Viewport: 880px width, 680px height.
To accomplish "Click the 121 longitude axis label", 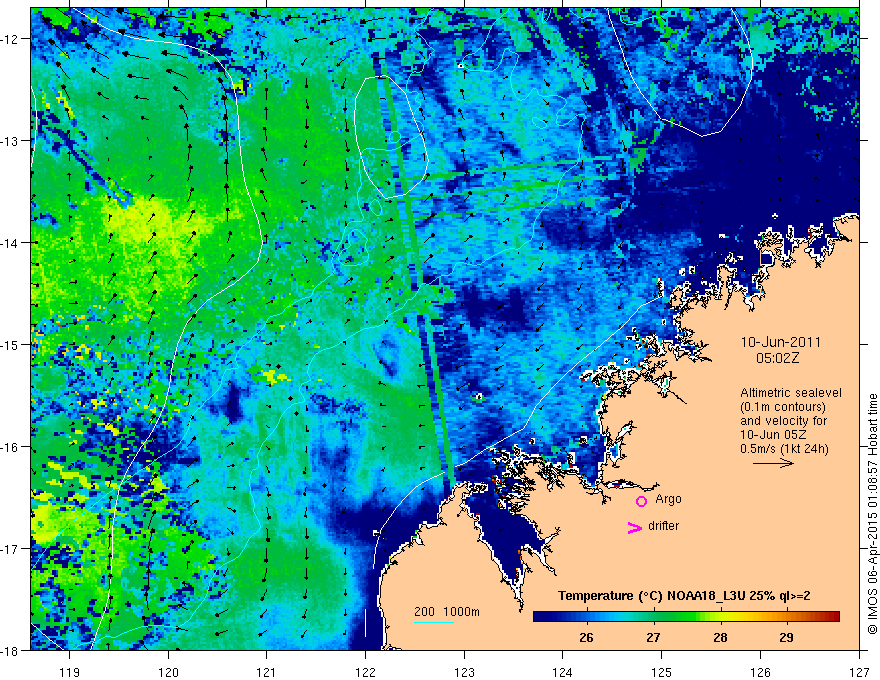I will coord(267,672).
